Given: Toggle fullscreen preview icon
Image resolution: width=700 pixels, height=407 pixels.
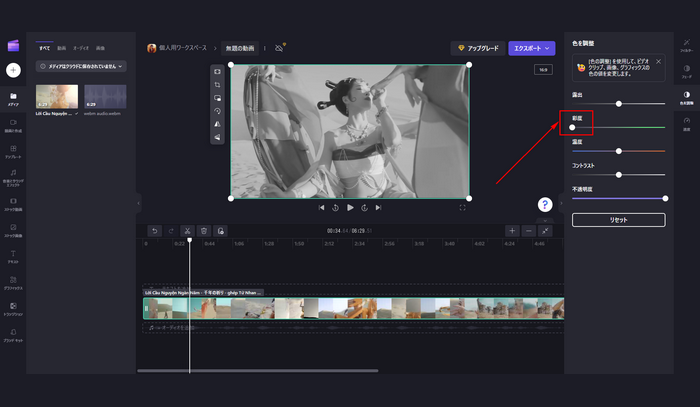Looking at the screenshot, I should pyautogui.click(x=463, y=207).
